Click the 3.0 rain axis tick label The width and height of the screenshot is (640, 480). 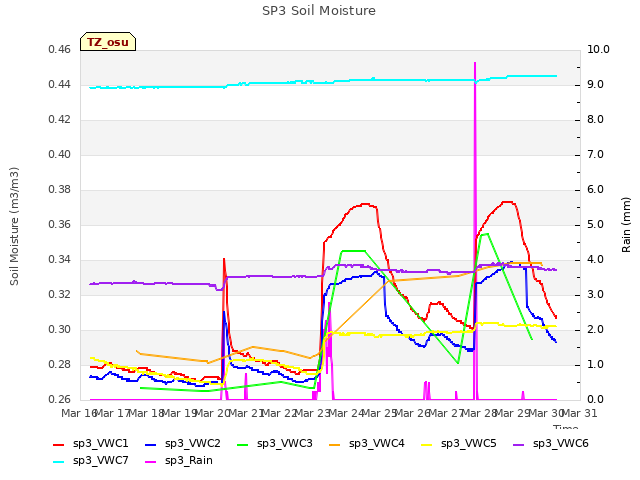click(595, 295)
